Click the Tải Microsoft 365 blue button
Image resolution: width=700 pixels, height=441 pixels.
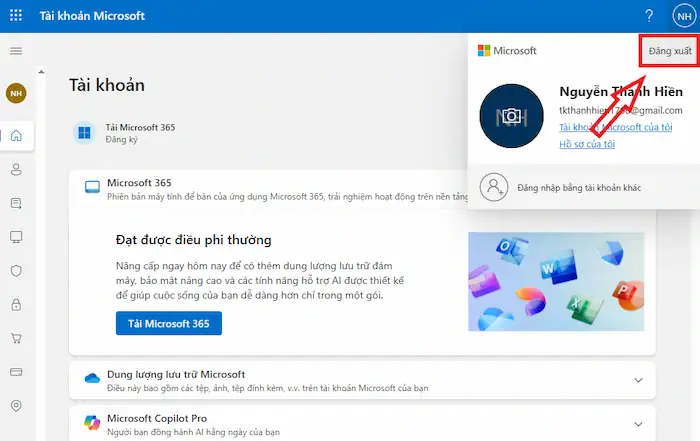[169, 324]
